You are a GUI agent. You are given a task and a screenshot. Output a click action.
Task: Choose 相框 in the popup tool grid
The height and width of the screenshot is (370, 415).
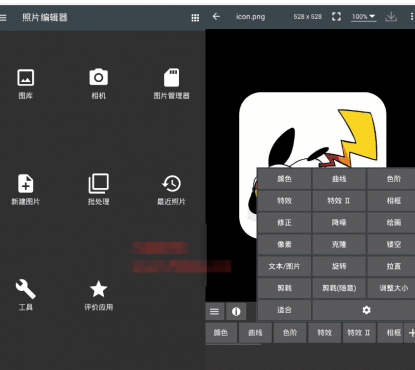coord(393,201)
